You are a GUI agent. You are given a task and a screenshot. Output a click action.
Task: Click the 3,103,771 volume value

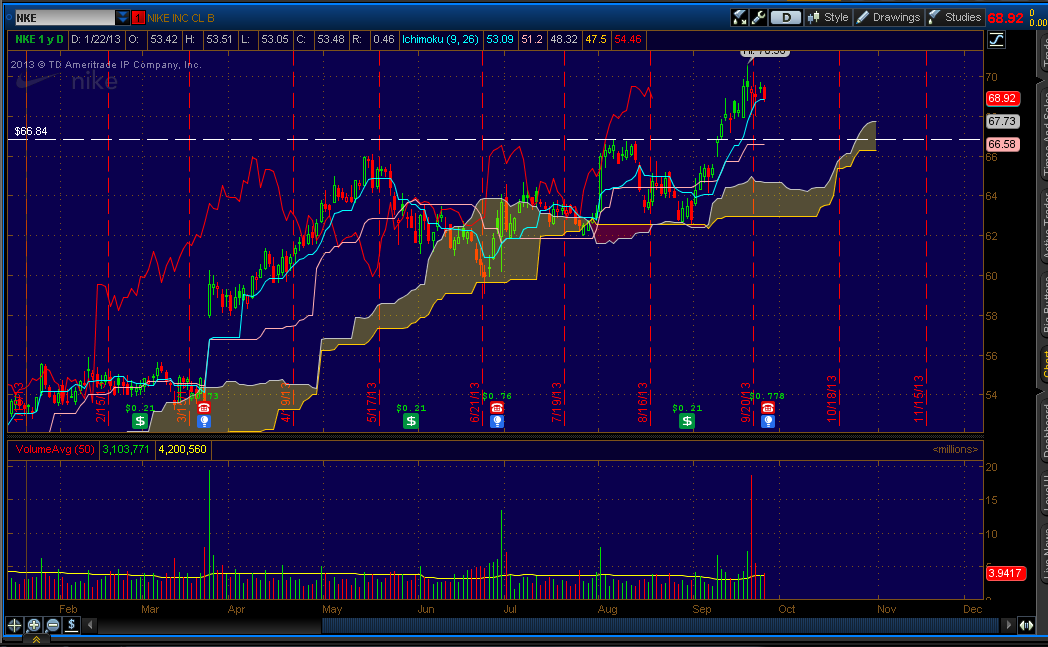[126, 449]
